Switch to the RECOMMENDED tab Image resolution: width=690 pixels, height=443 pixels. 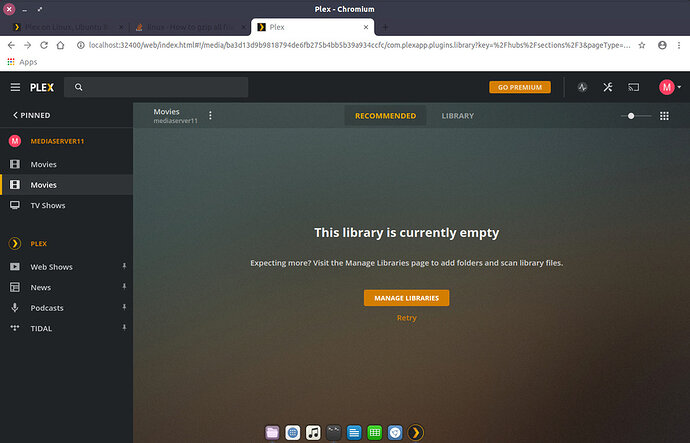tap(385, 116)
